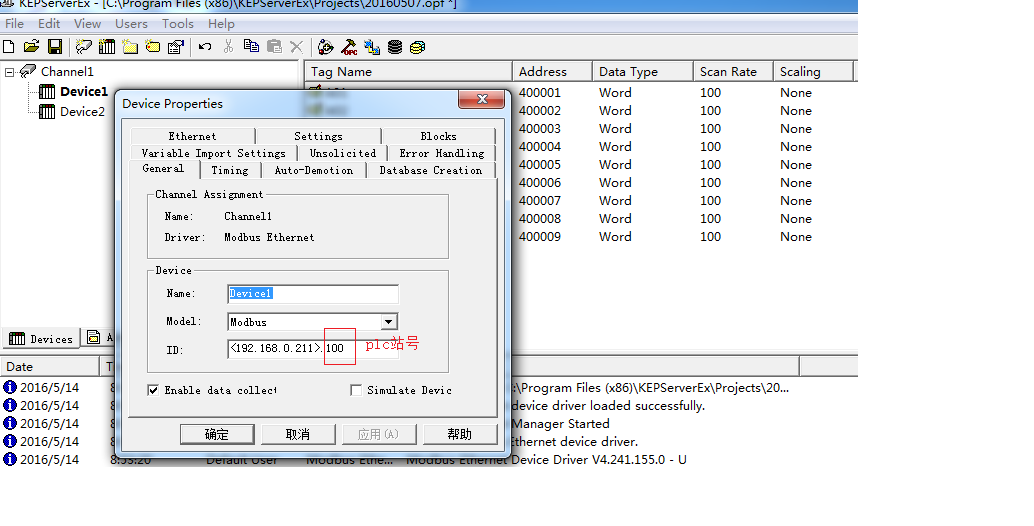This screenshot has width=1034, height=526.
Task: Select Channel1 label in the tree
Action: coord(67,71)
